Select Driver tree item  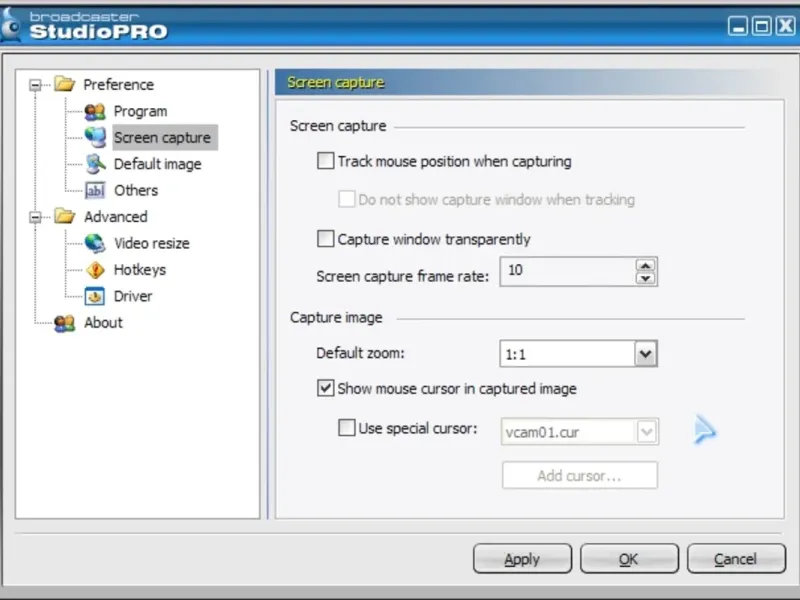[133, 296]
